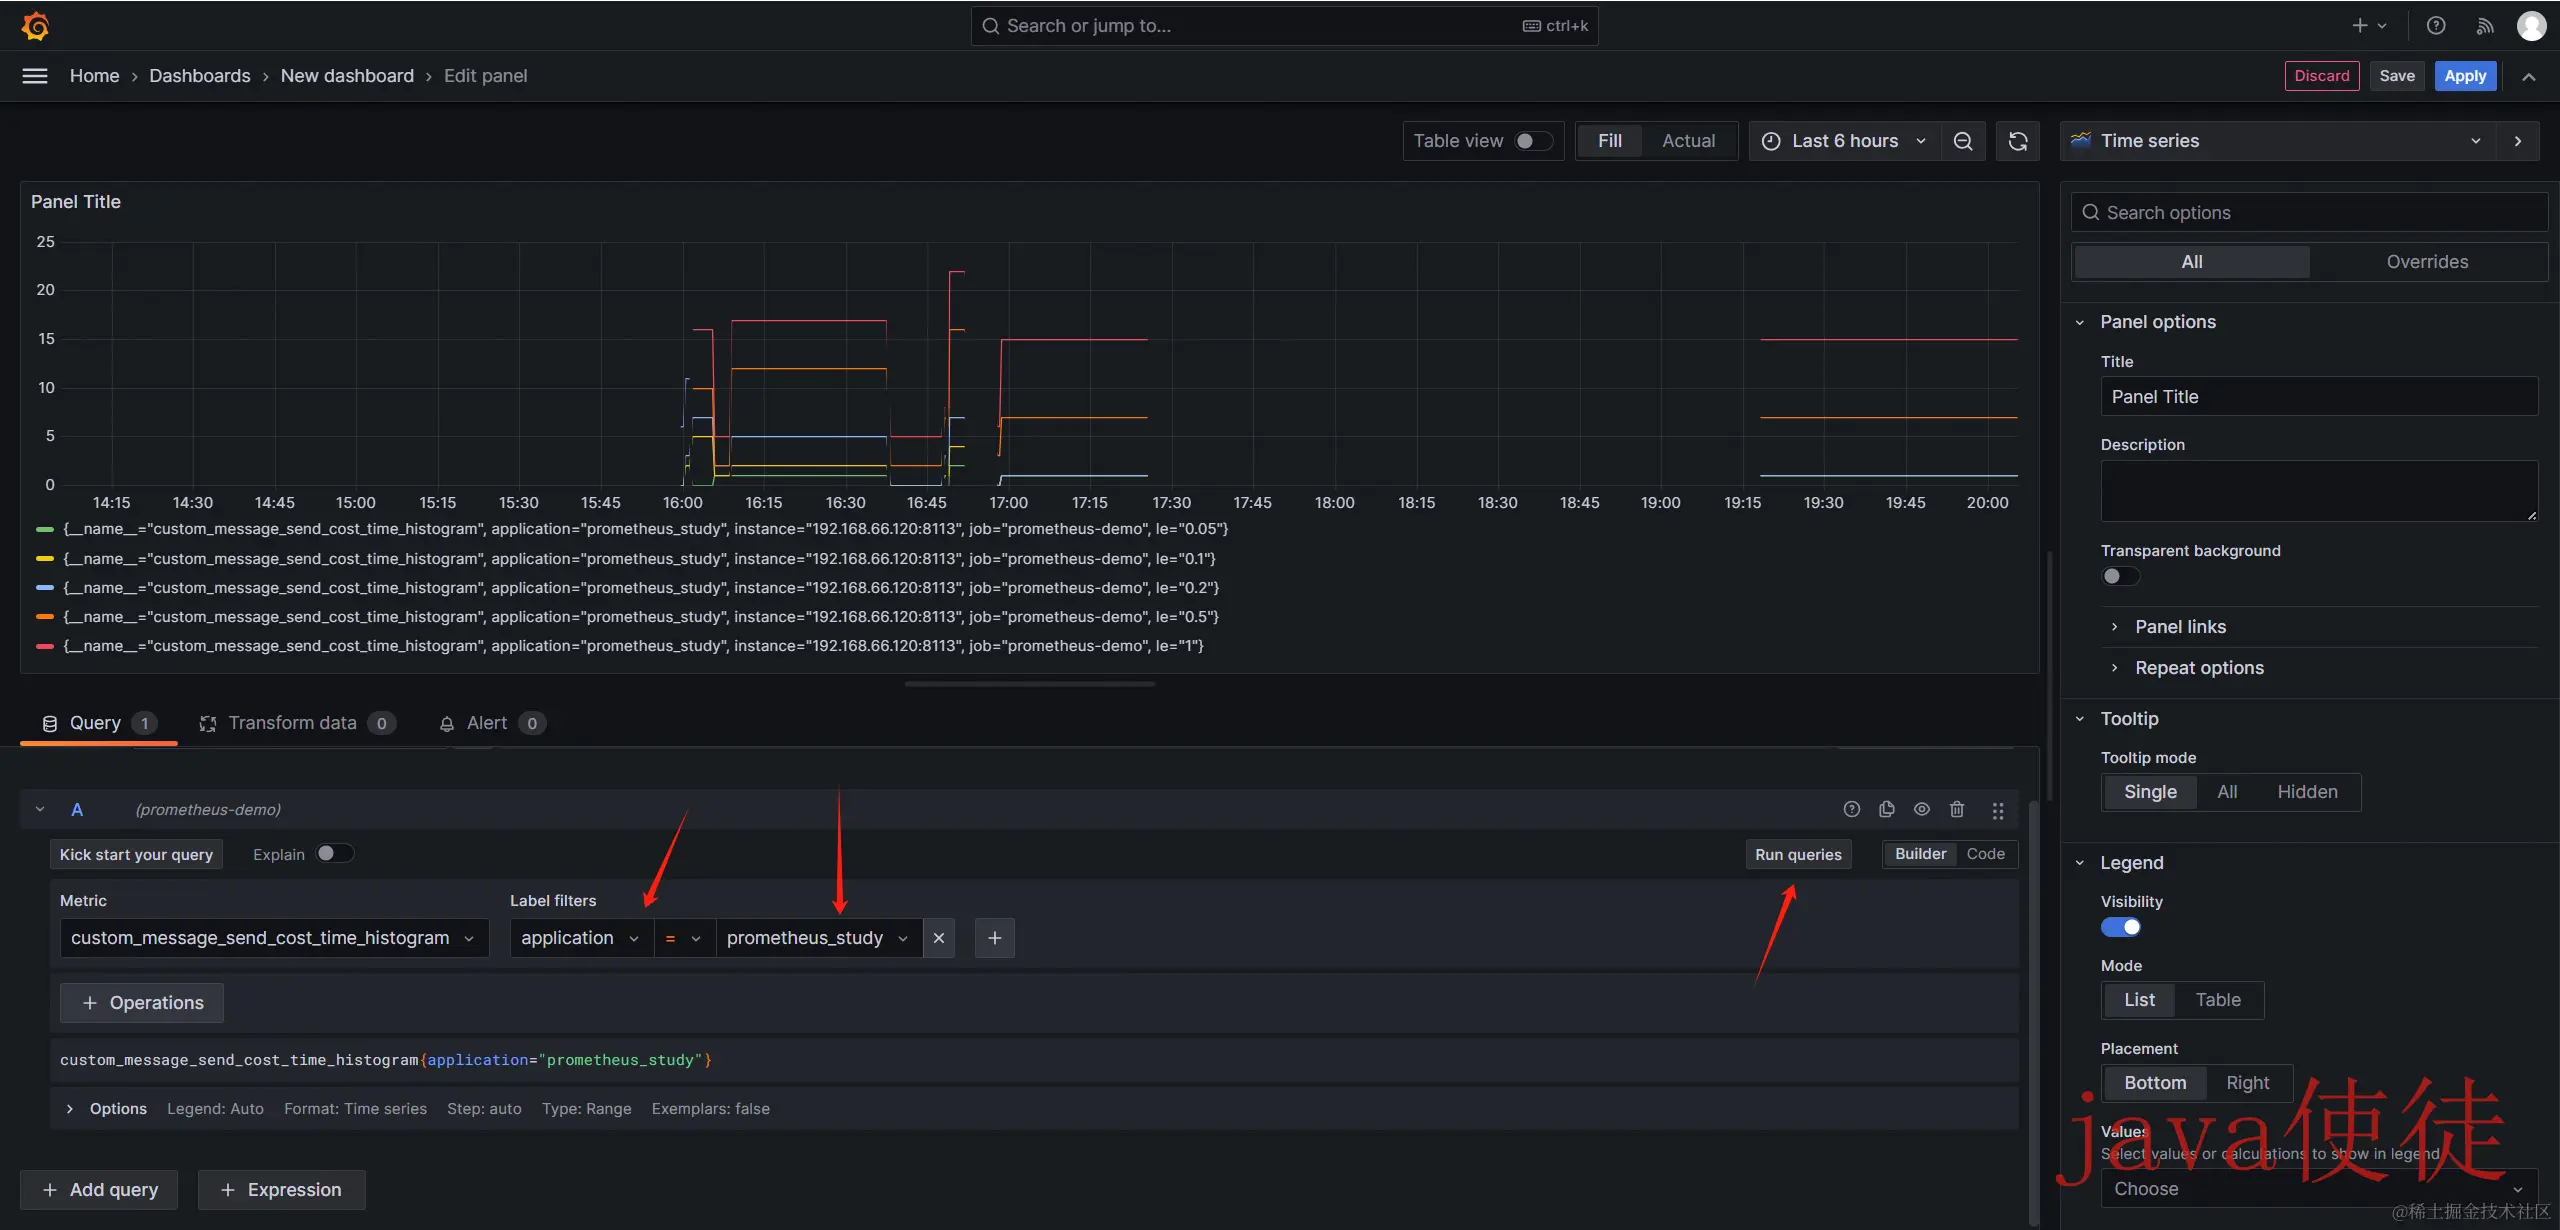Image resolution: width=2560 pixels, height=1230 pixels.
Task: Click the Discard button
Action: click(2321, 76)
